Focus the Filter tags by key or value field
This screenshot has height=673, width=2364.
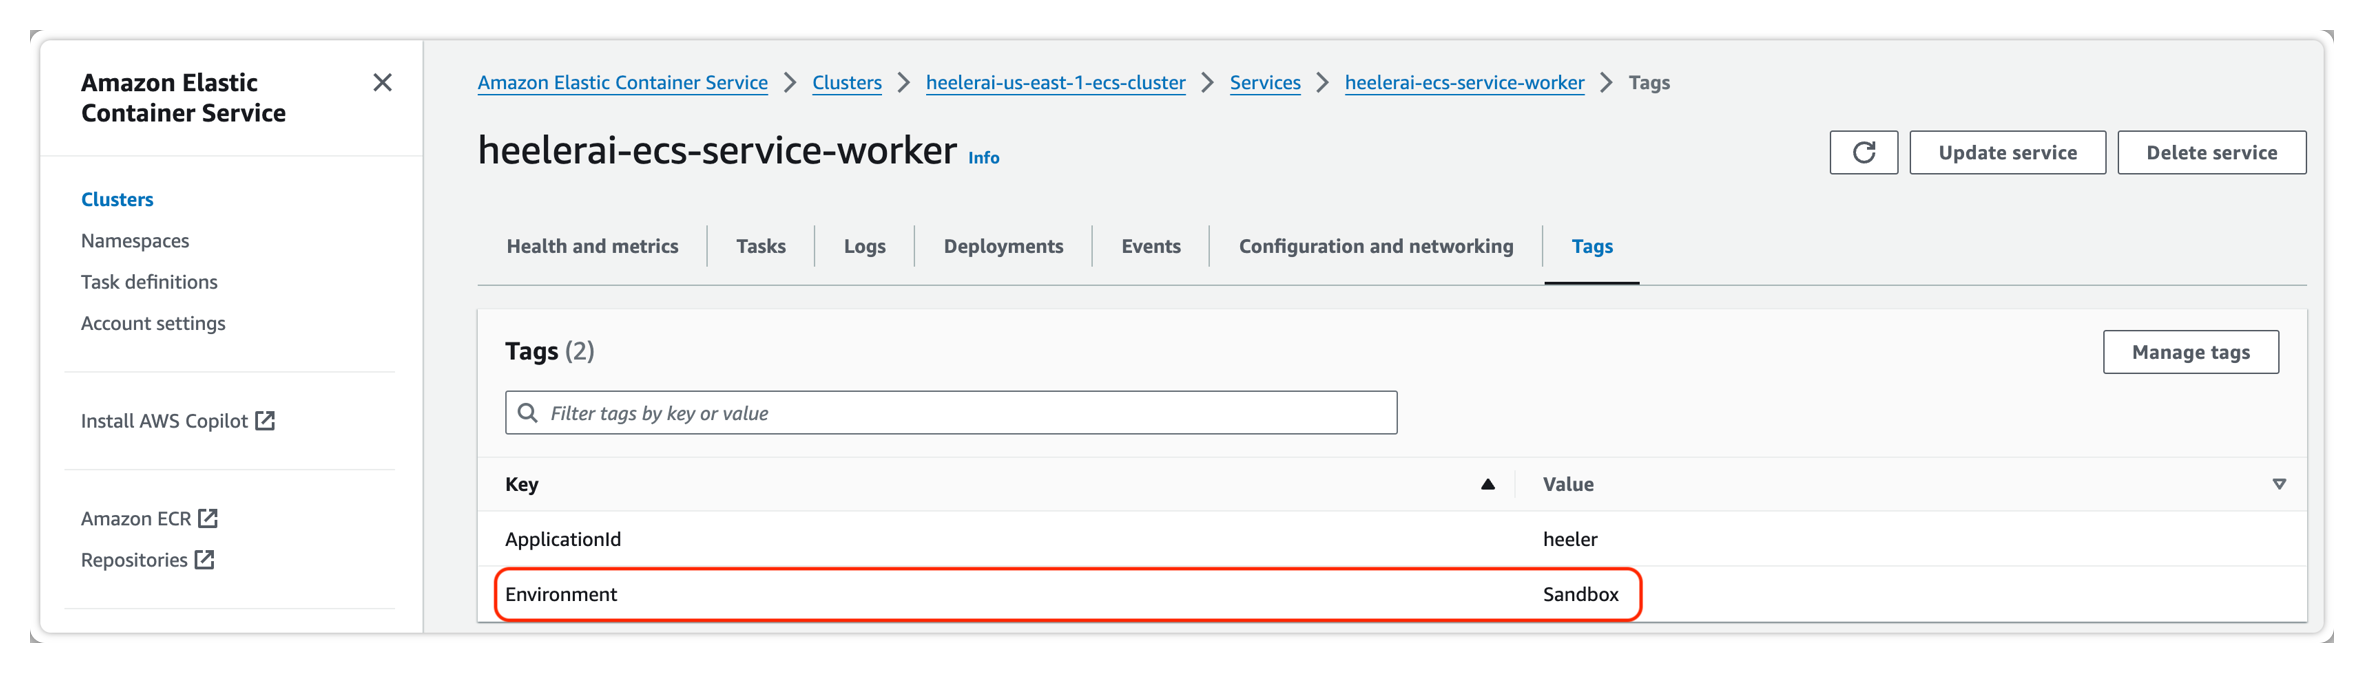tap(951, 413)
